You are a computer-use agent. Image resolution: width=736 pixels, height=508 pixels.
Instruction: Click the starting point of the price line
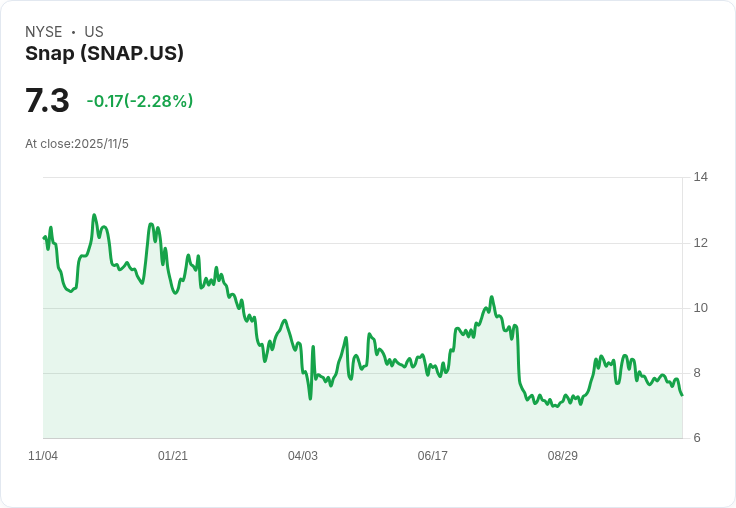(x=44, y=237)
